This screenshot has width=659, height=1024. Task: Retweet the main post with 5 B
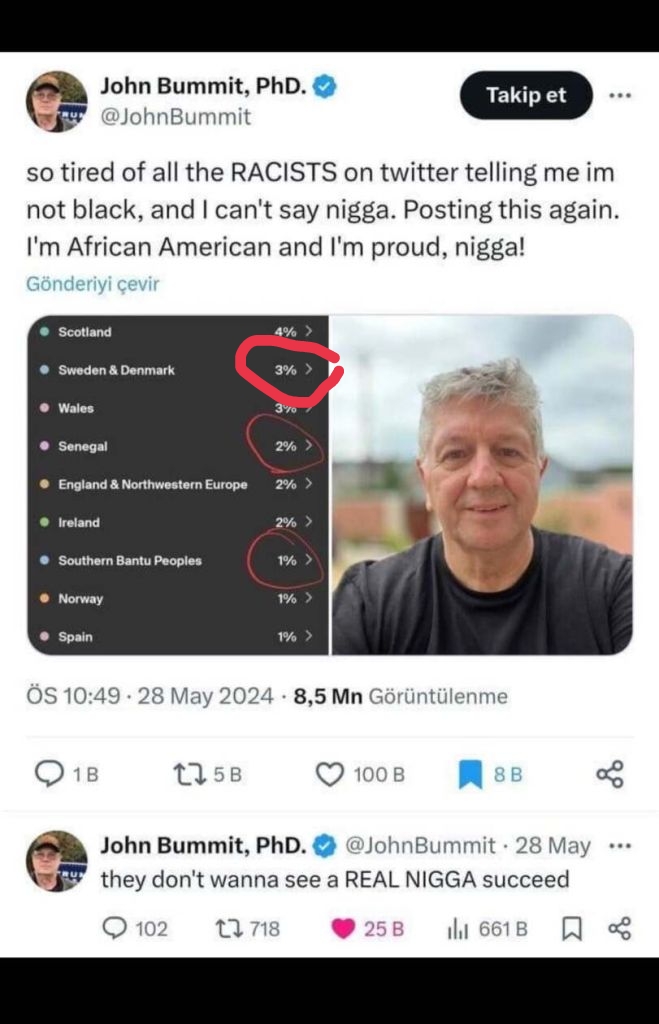click(189, 775)
